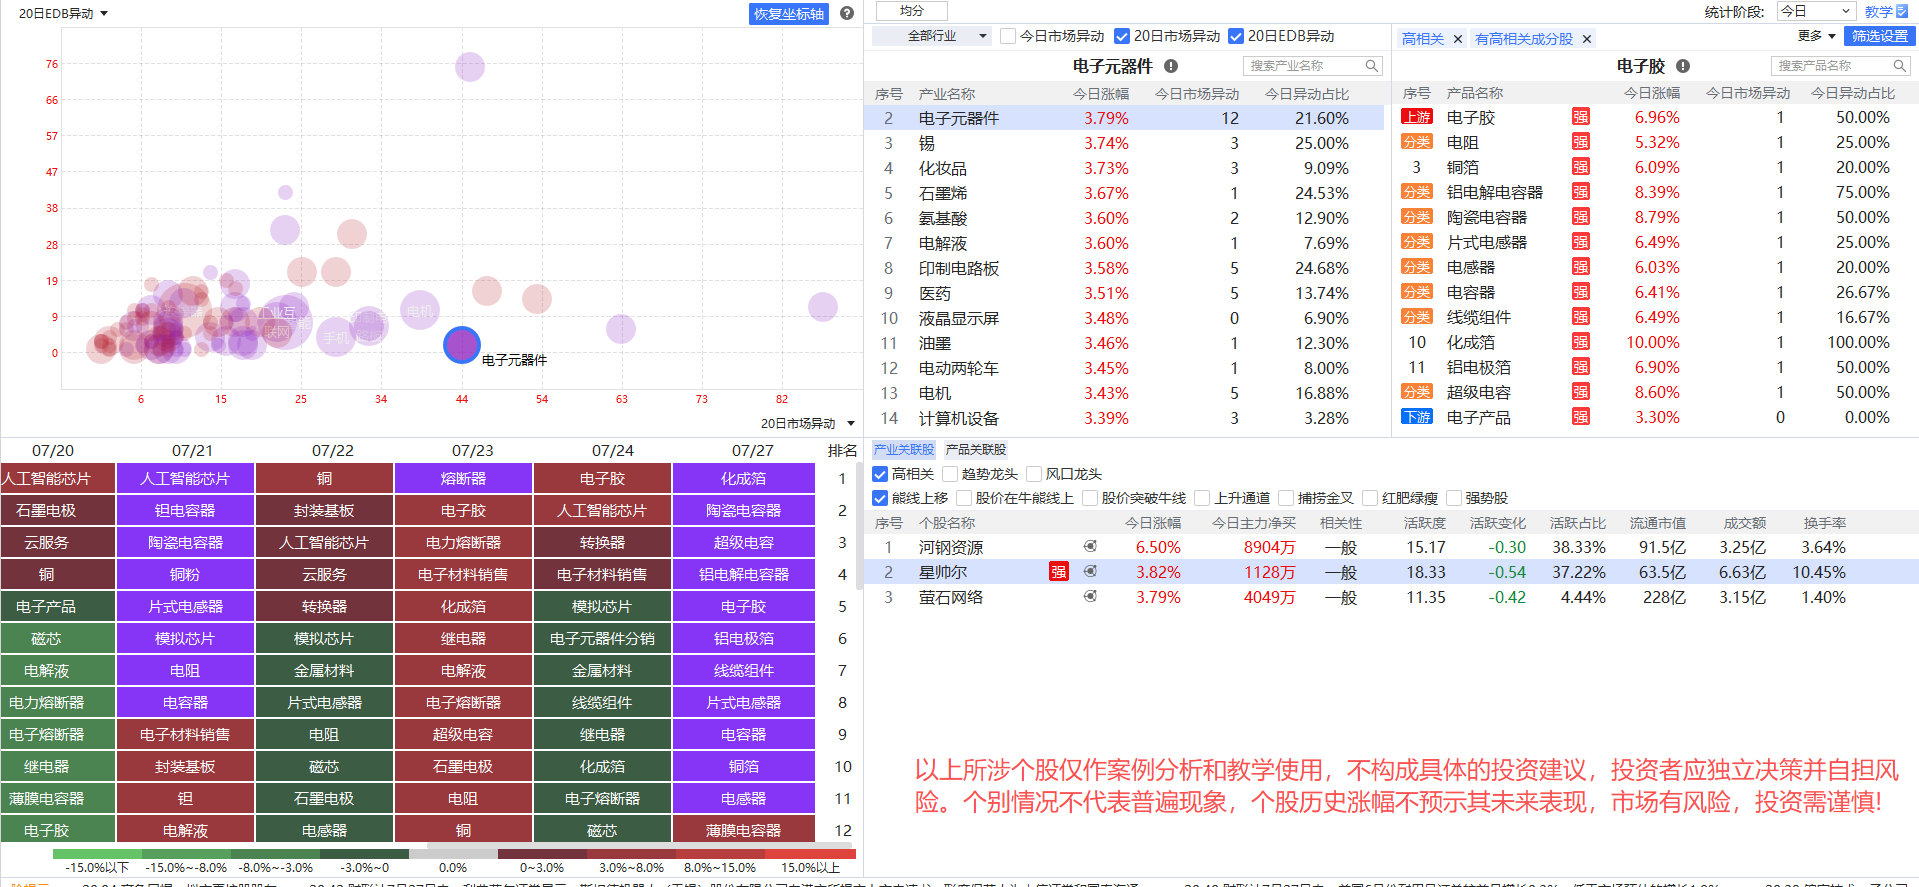
Task: Click the 恢复坐标轴 button
Action: coord(789,14)
